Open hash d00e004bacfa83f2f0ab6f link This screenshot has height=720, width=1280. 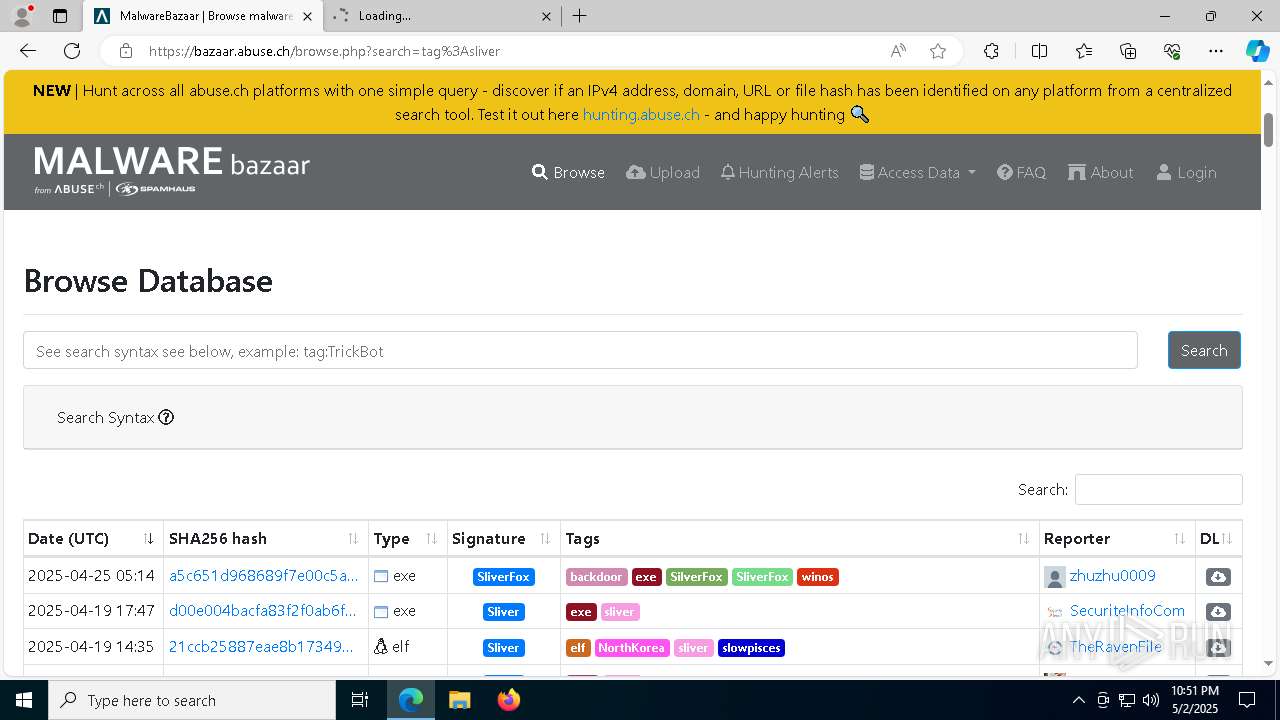click(262, 611)
